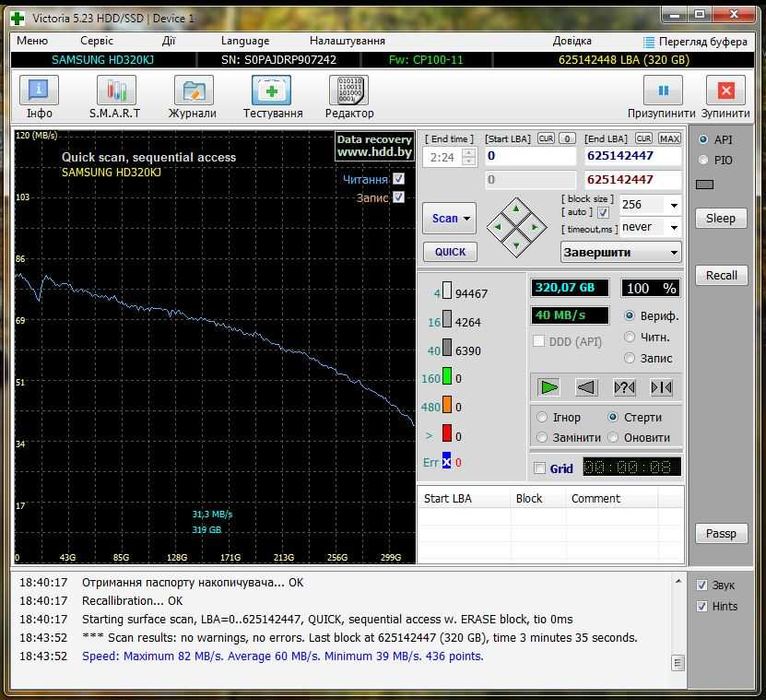The width and height of the screenshot is (766, 700).
Task: Enable the Grid checkbox
Action: click(x=541, y=468)
